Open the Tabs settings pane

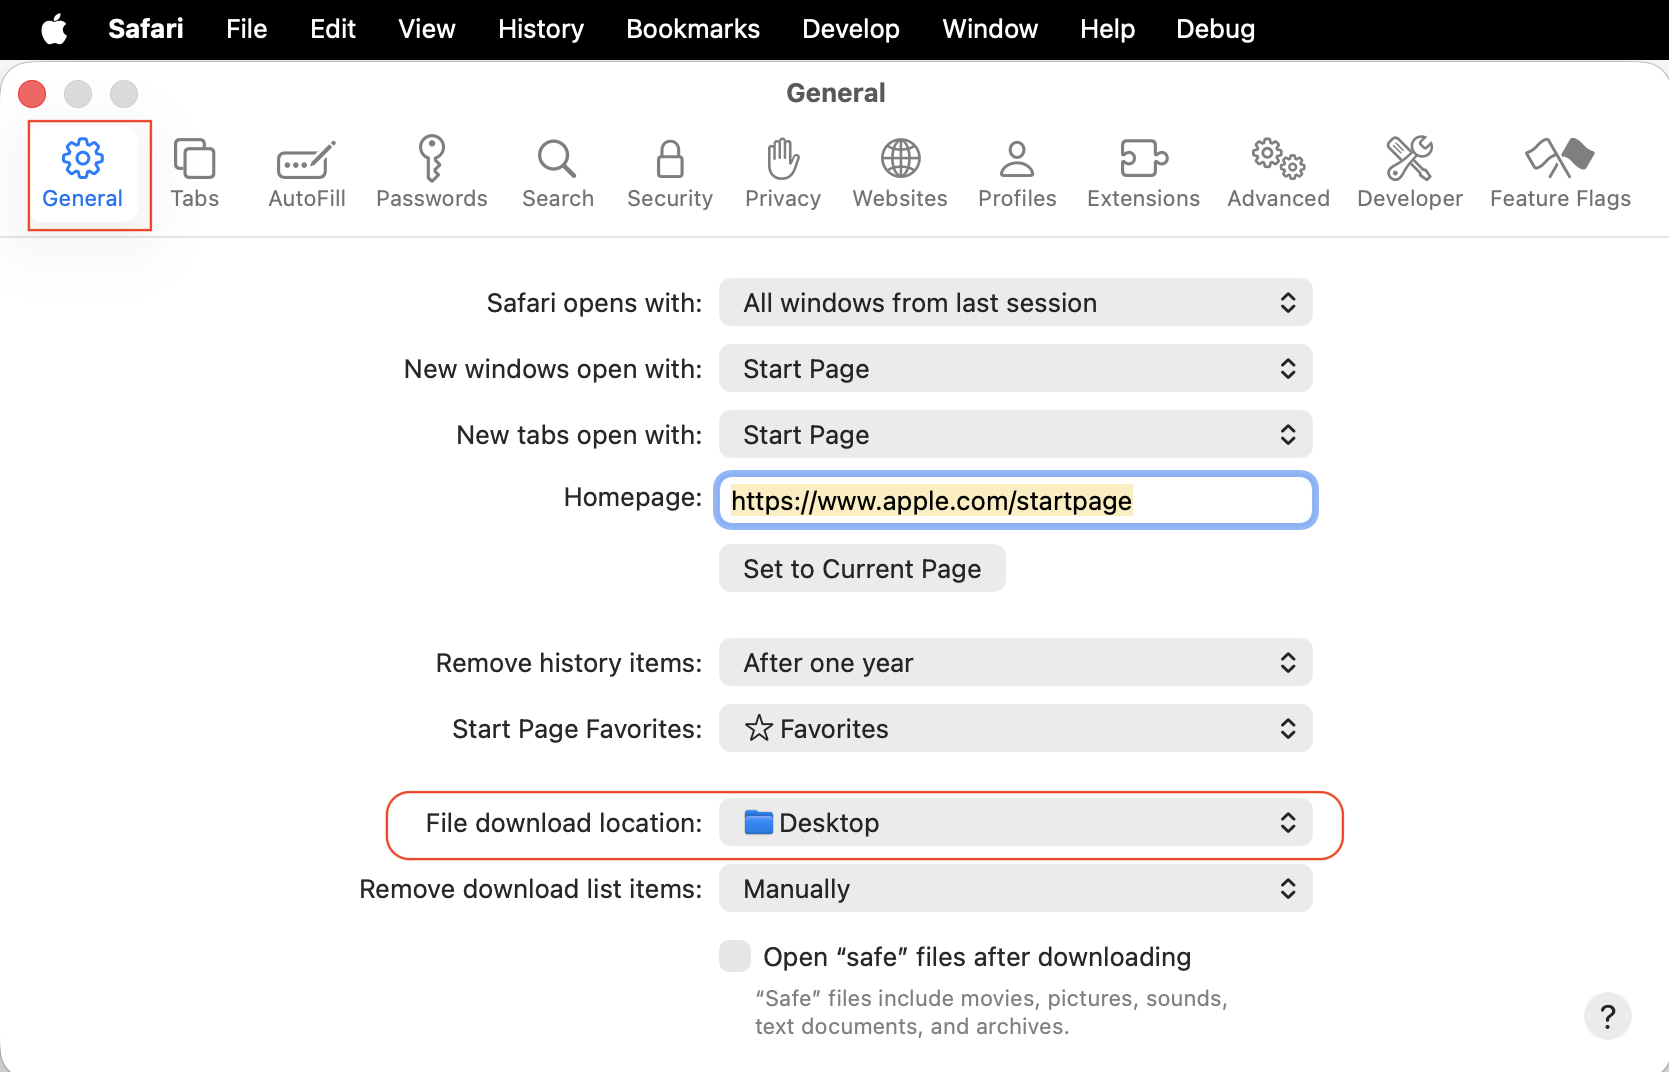pyautogui.click(x=194, y=174)
